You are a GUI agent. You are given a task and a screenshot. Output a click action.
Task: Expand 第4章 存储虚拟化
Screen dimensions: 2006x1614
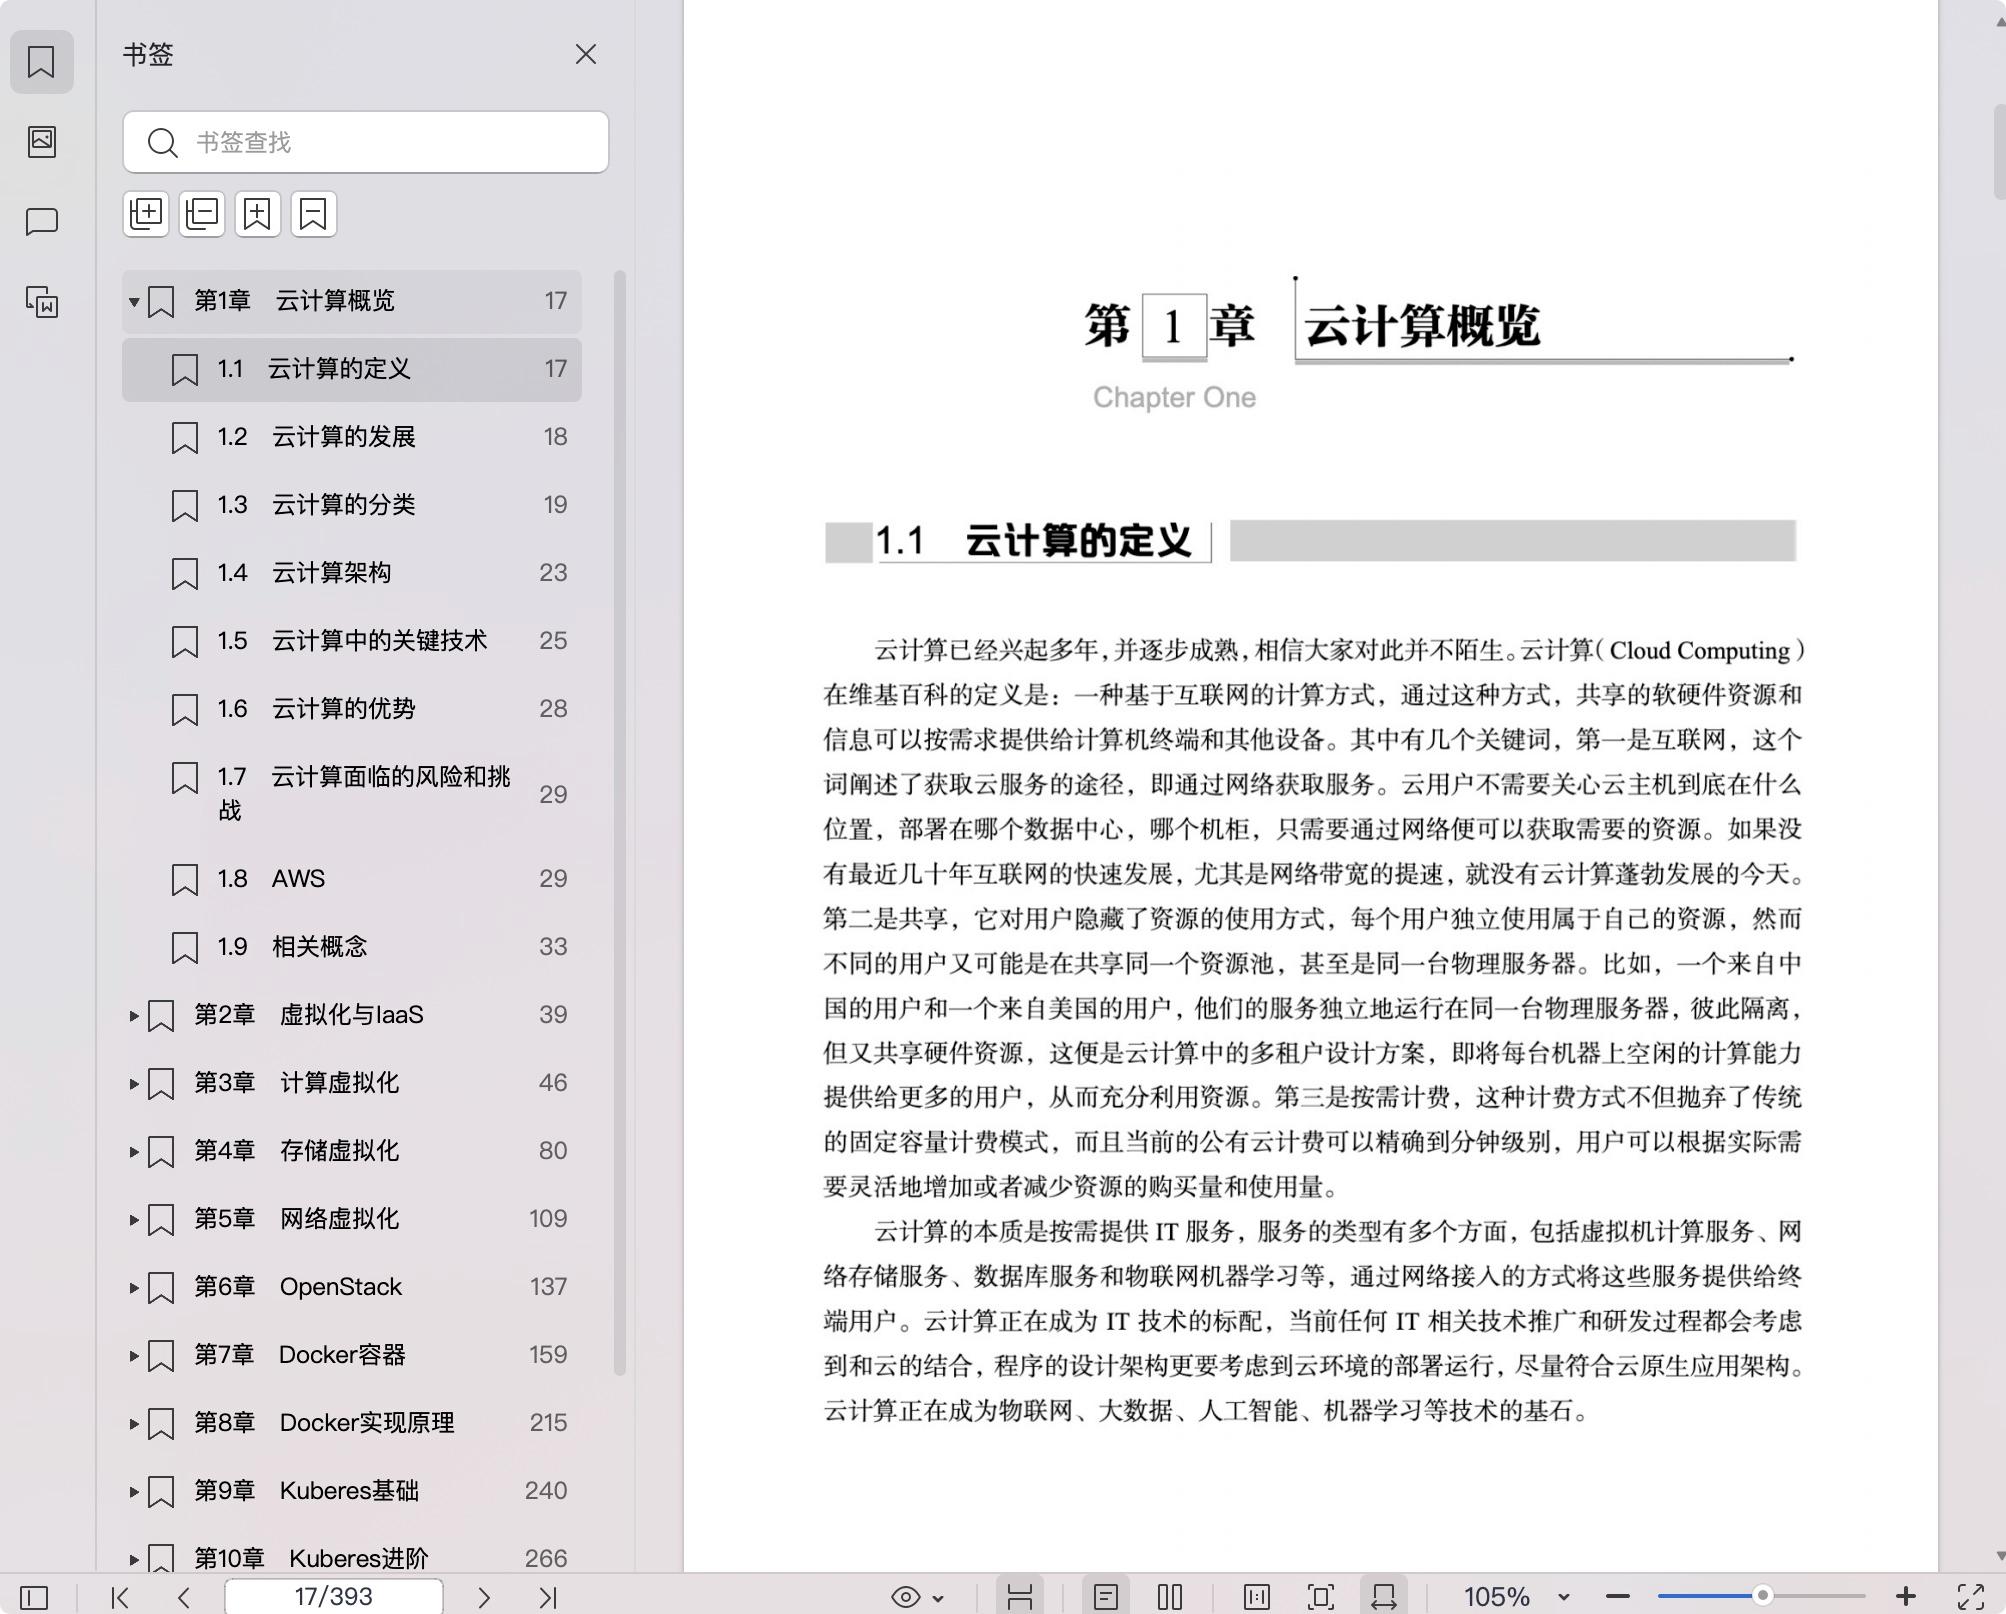(x=134, y=1151)
